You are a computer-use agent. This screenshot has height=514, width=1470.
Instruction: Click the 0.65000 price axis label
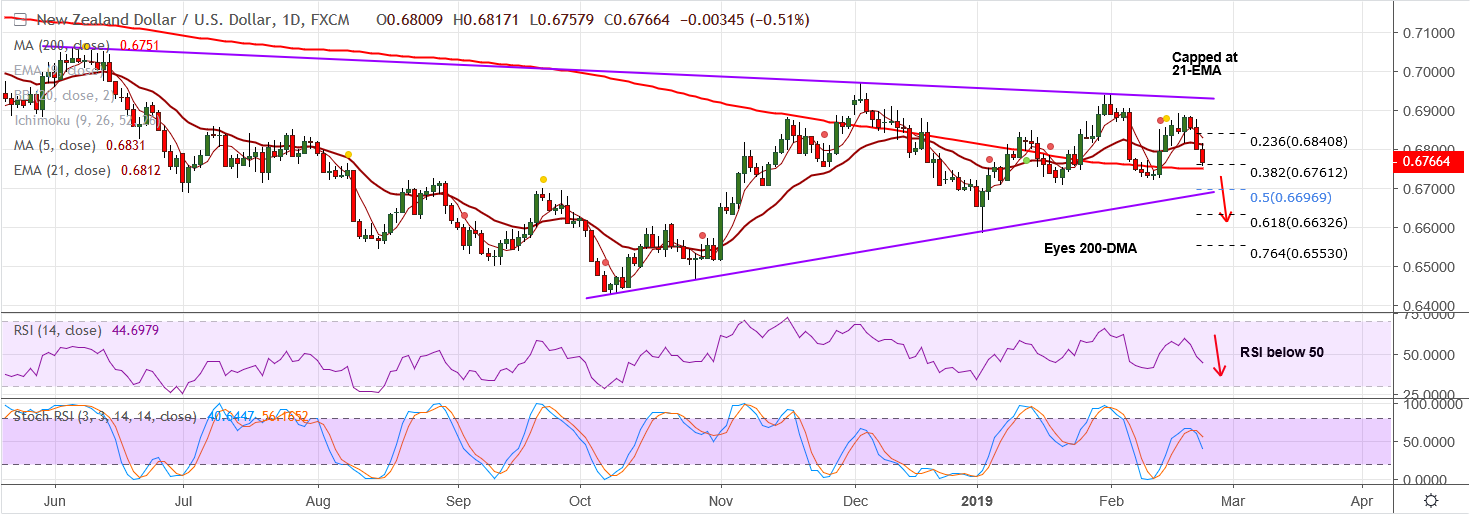1430,267
